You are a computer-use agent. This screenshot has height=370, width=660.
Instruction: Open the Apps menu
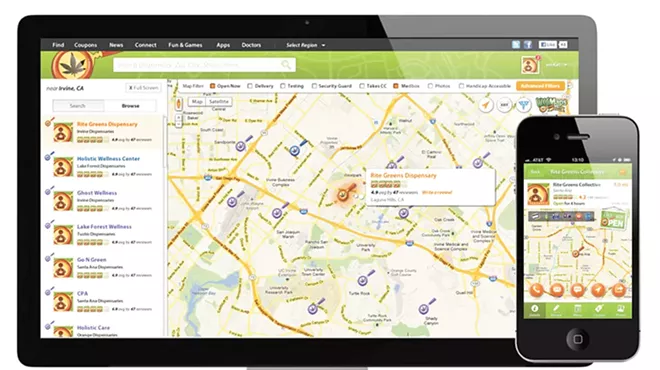[223, 45]
